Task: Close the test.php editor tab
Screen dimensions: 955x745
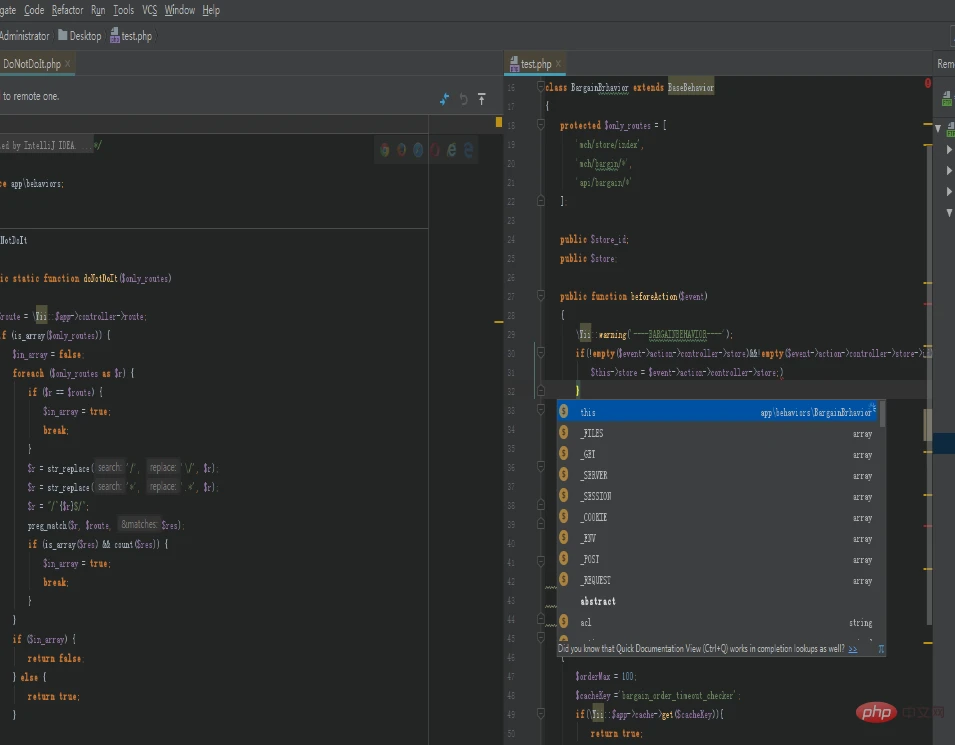Action: (558, 64)
